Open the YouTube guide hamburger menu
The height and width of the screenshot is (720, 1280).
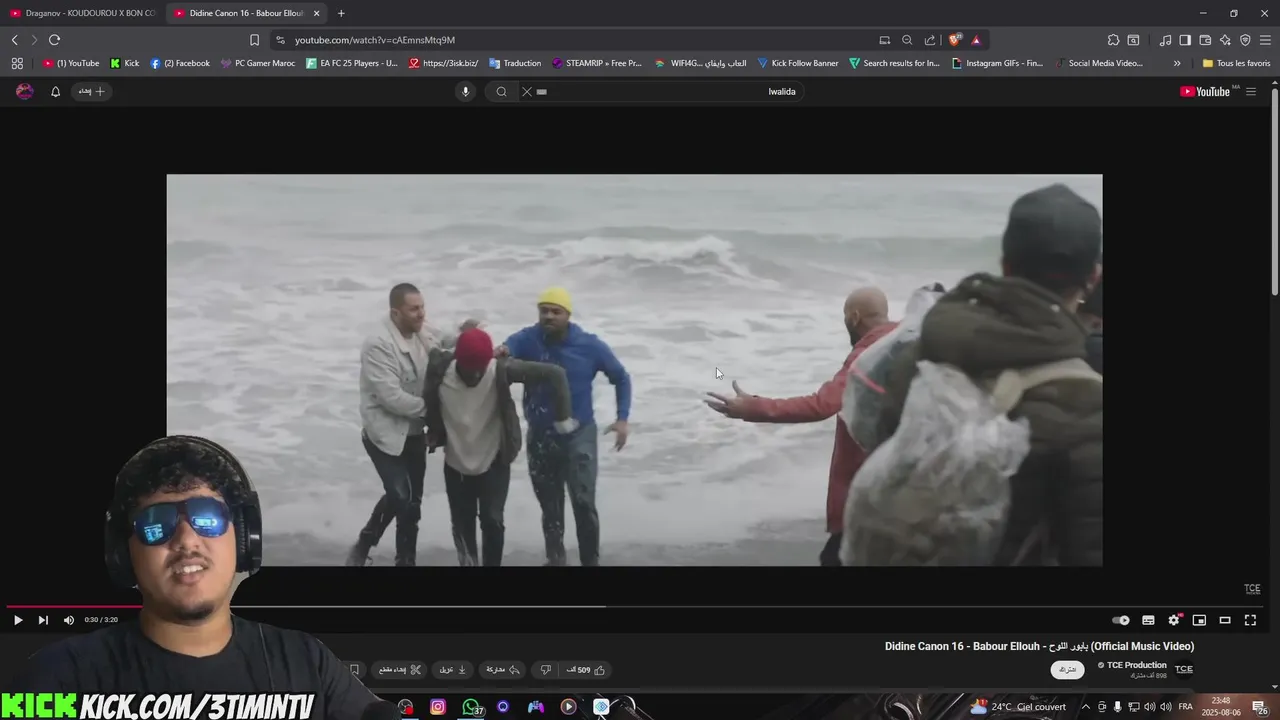tap(1251, 91)
